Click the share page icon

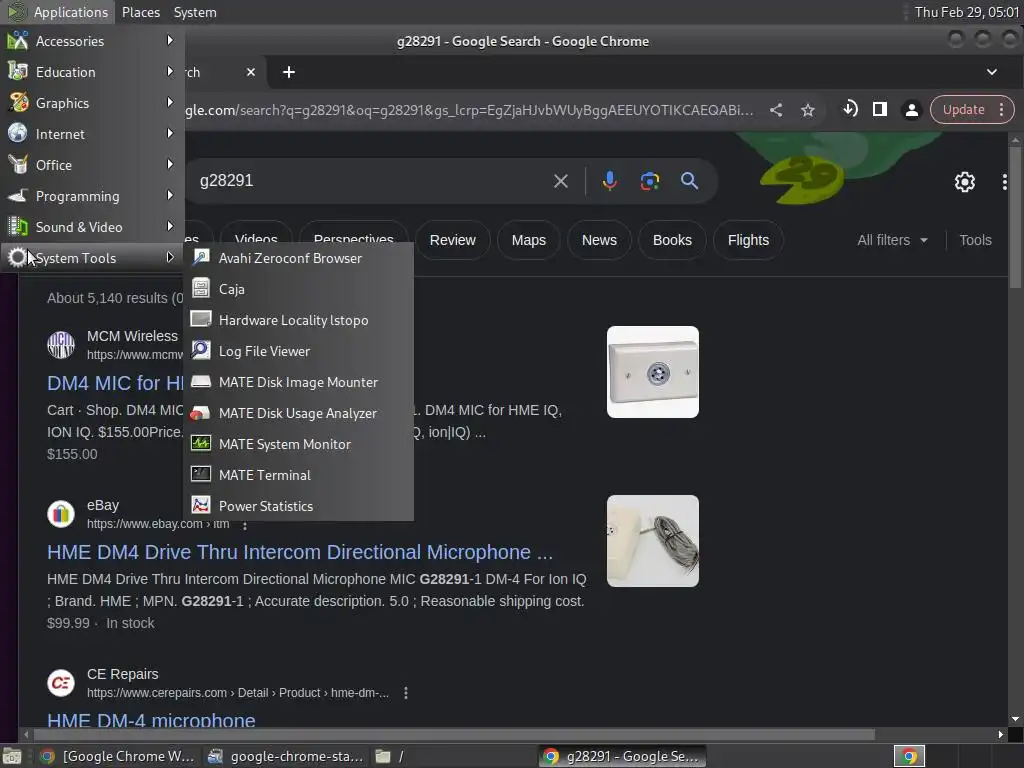click(776, 110)
